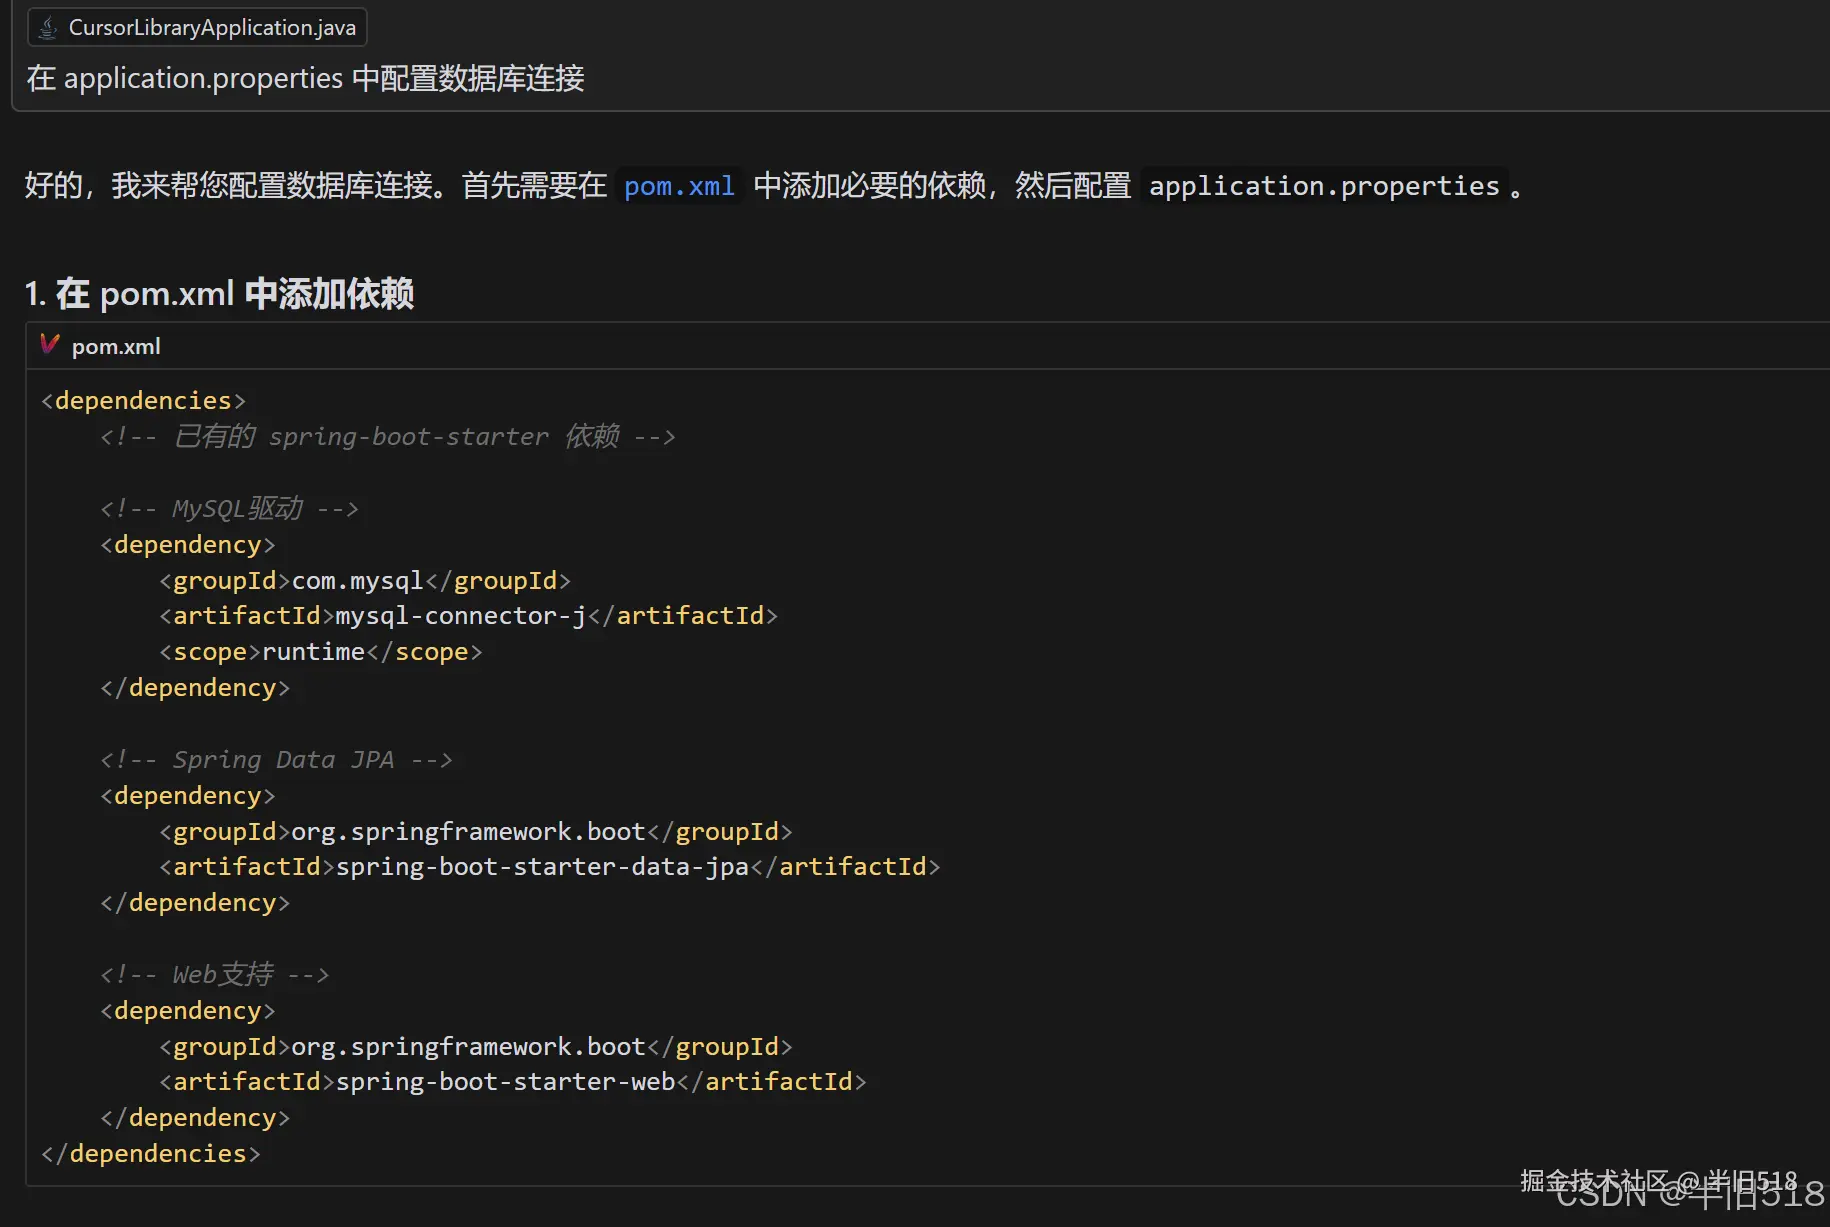Click the runtime scope line
The height and width of the screenshot is (1227, 1830).
point(320,652)
